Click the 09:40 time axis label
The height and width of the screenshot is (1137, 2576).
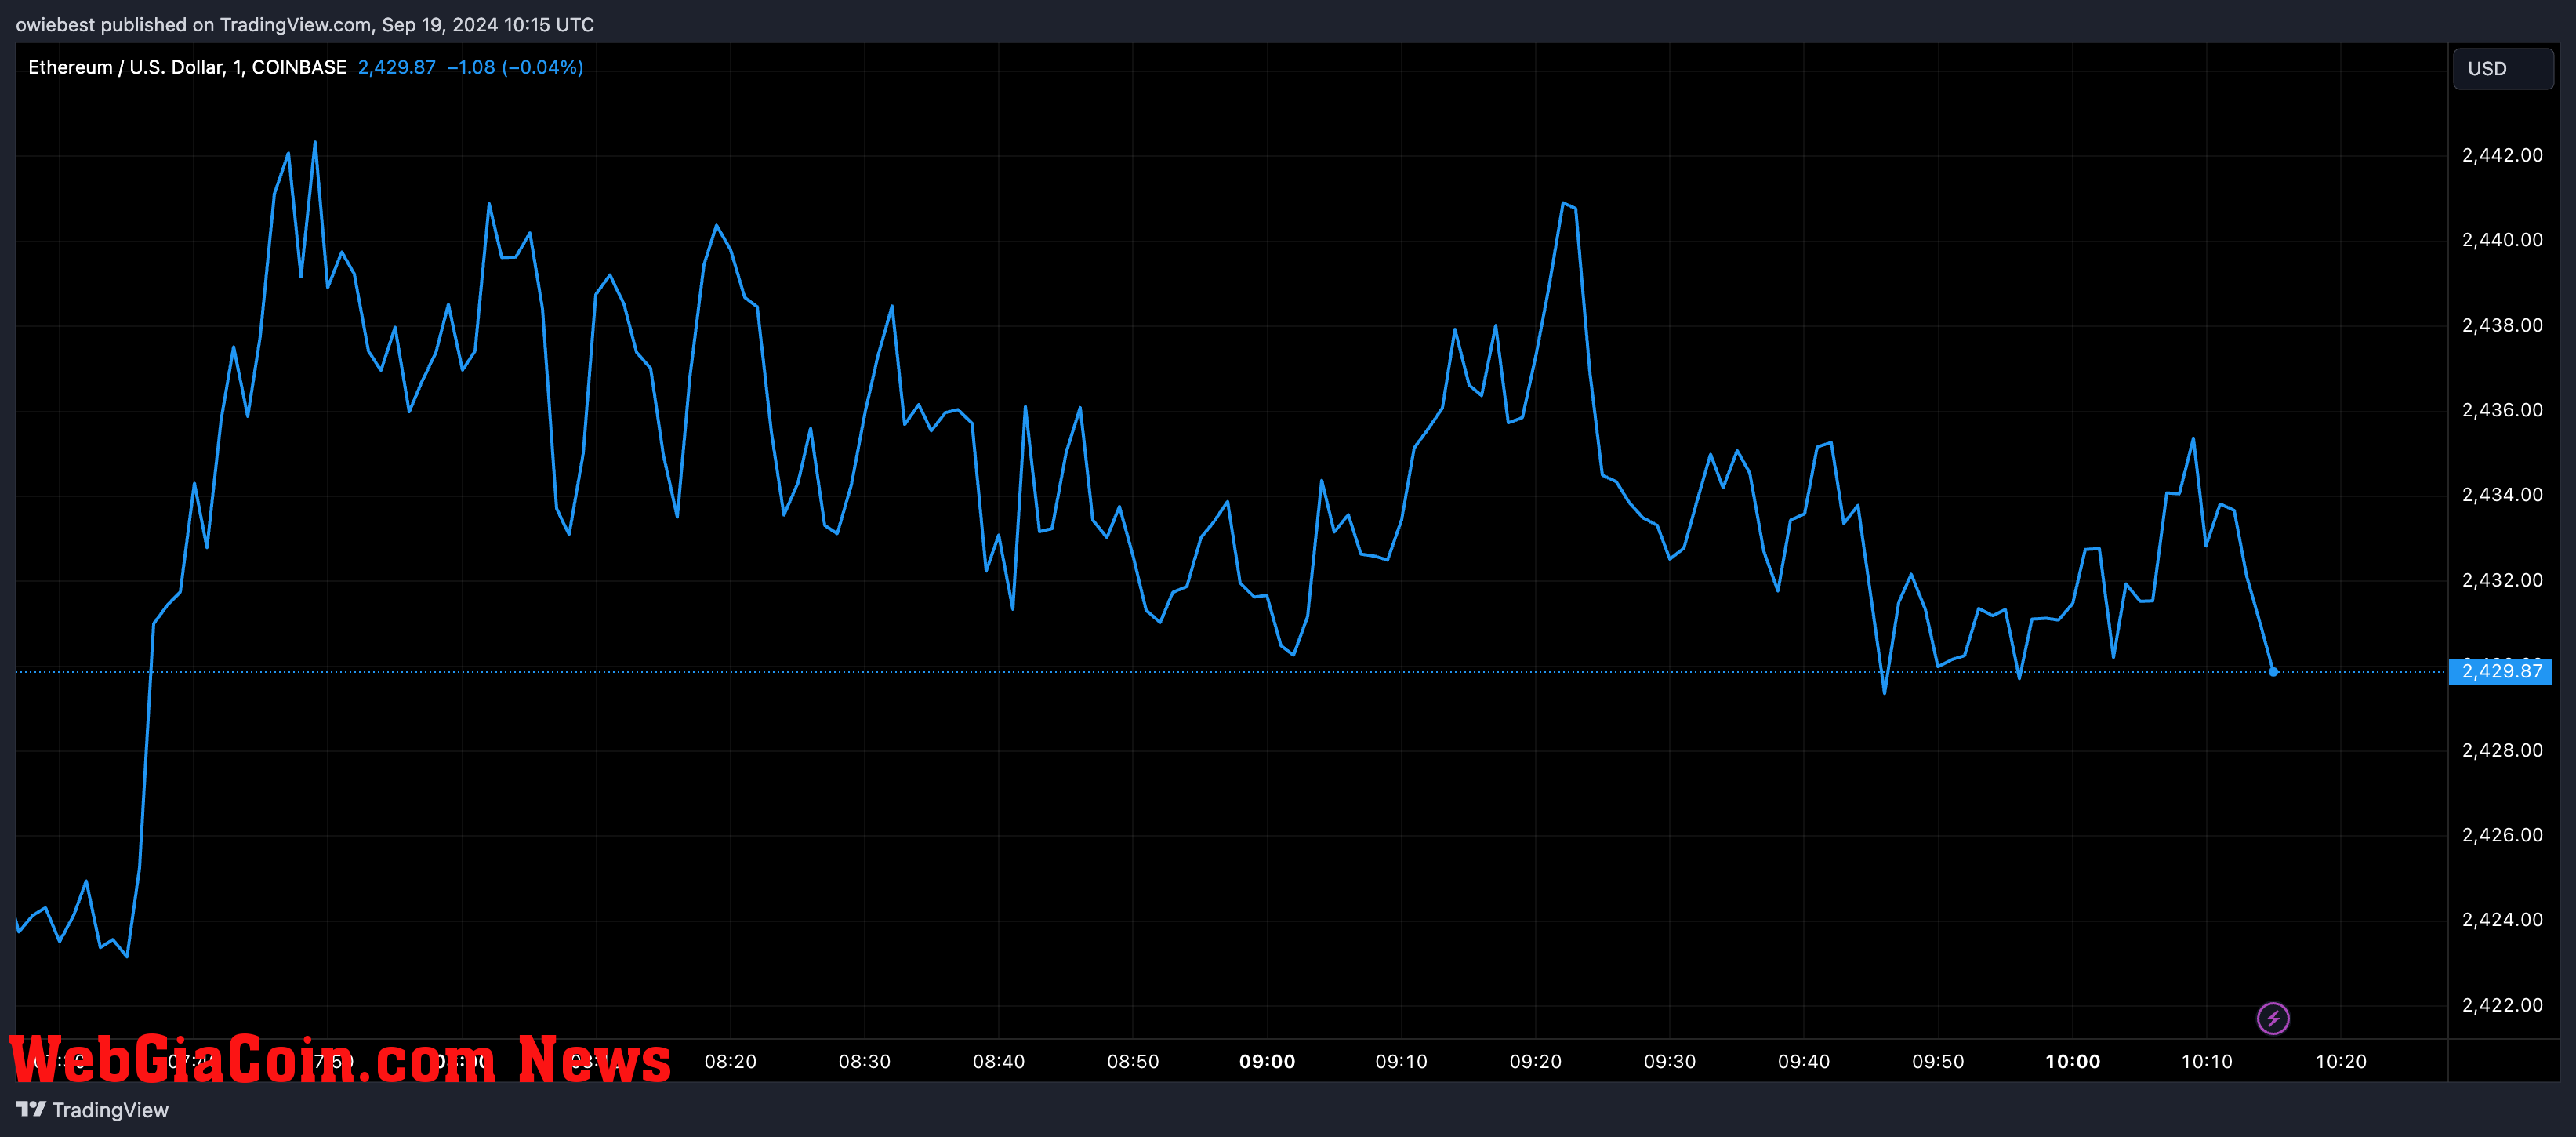point(1804,1062)
